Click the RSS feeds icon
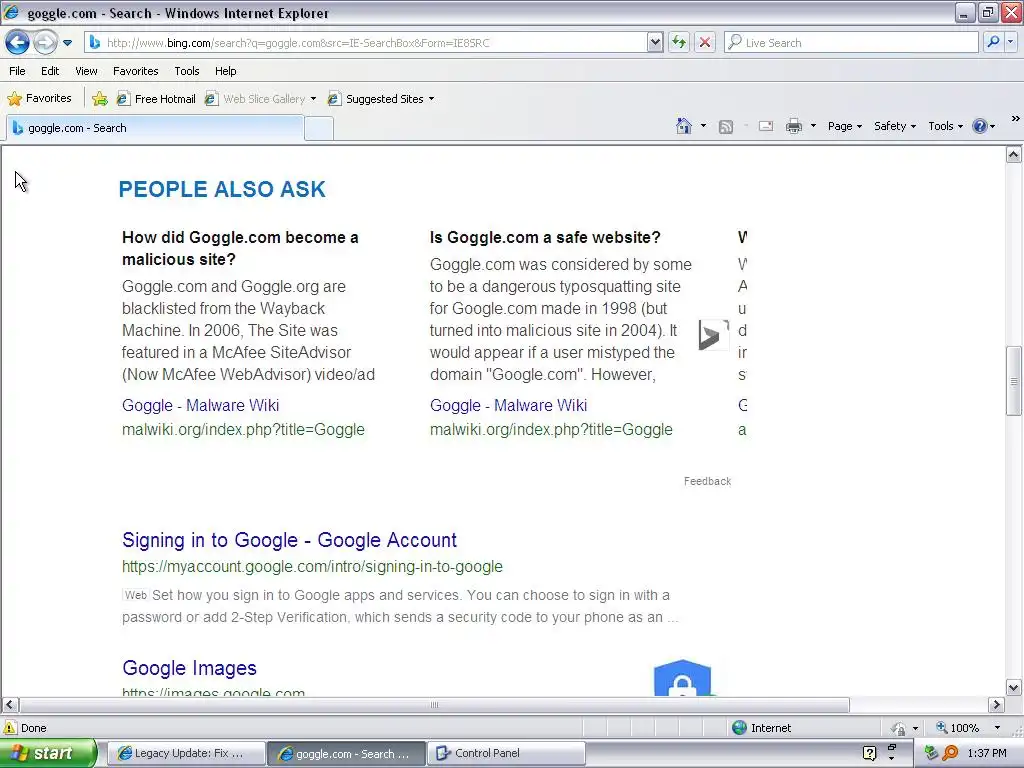 point(726,127)
